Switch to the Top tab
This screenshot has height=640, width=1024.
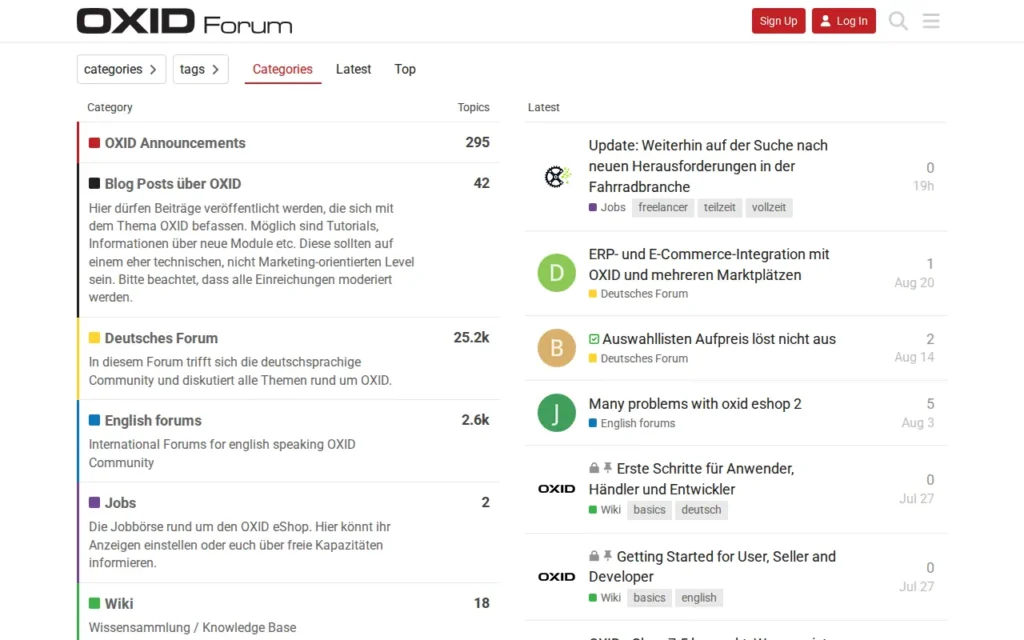pyautogui.click(x=405, y=69)
